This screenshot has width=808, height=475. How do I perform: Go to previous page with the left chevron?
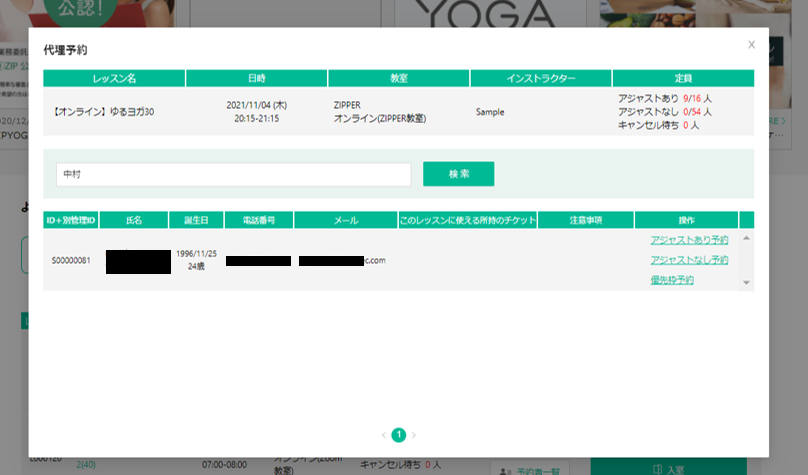coord(384,435)
